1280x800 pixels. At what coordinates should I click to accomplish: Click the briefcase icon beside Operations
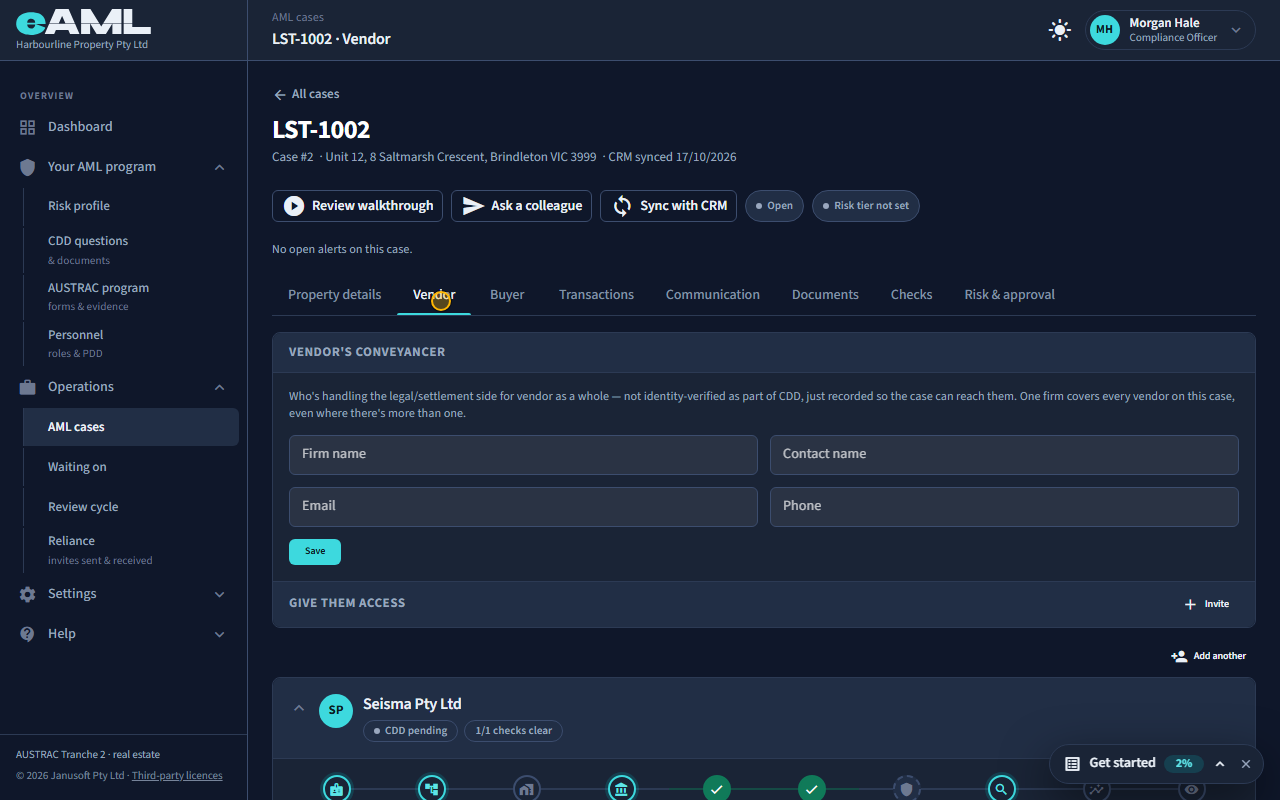[x=28, y=387]
